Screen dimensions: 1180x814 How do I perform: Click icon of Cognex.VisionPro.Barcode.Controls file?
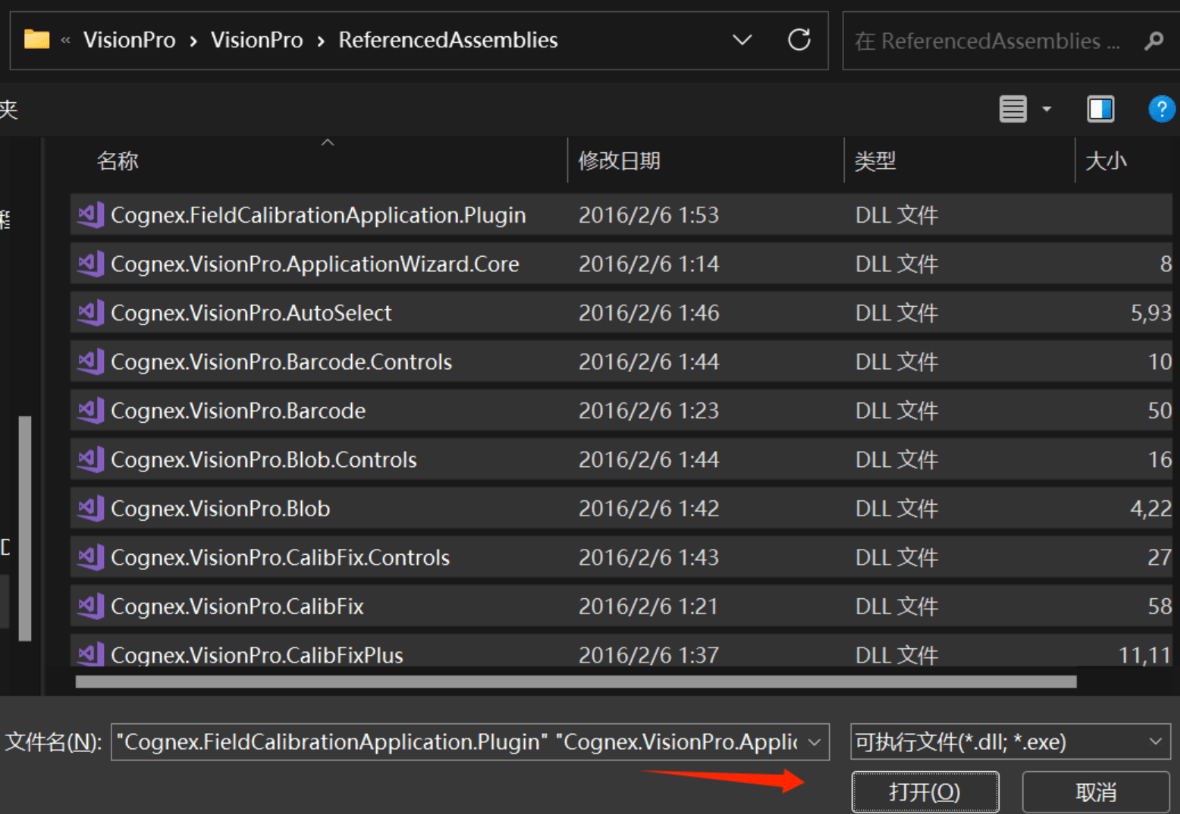coord(90,362)
